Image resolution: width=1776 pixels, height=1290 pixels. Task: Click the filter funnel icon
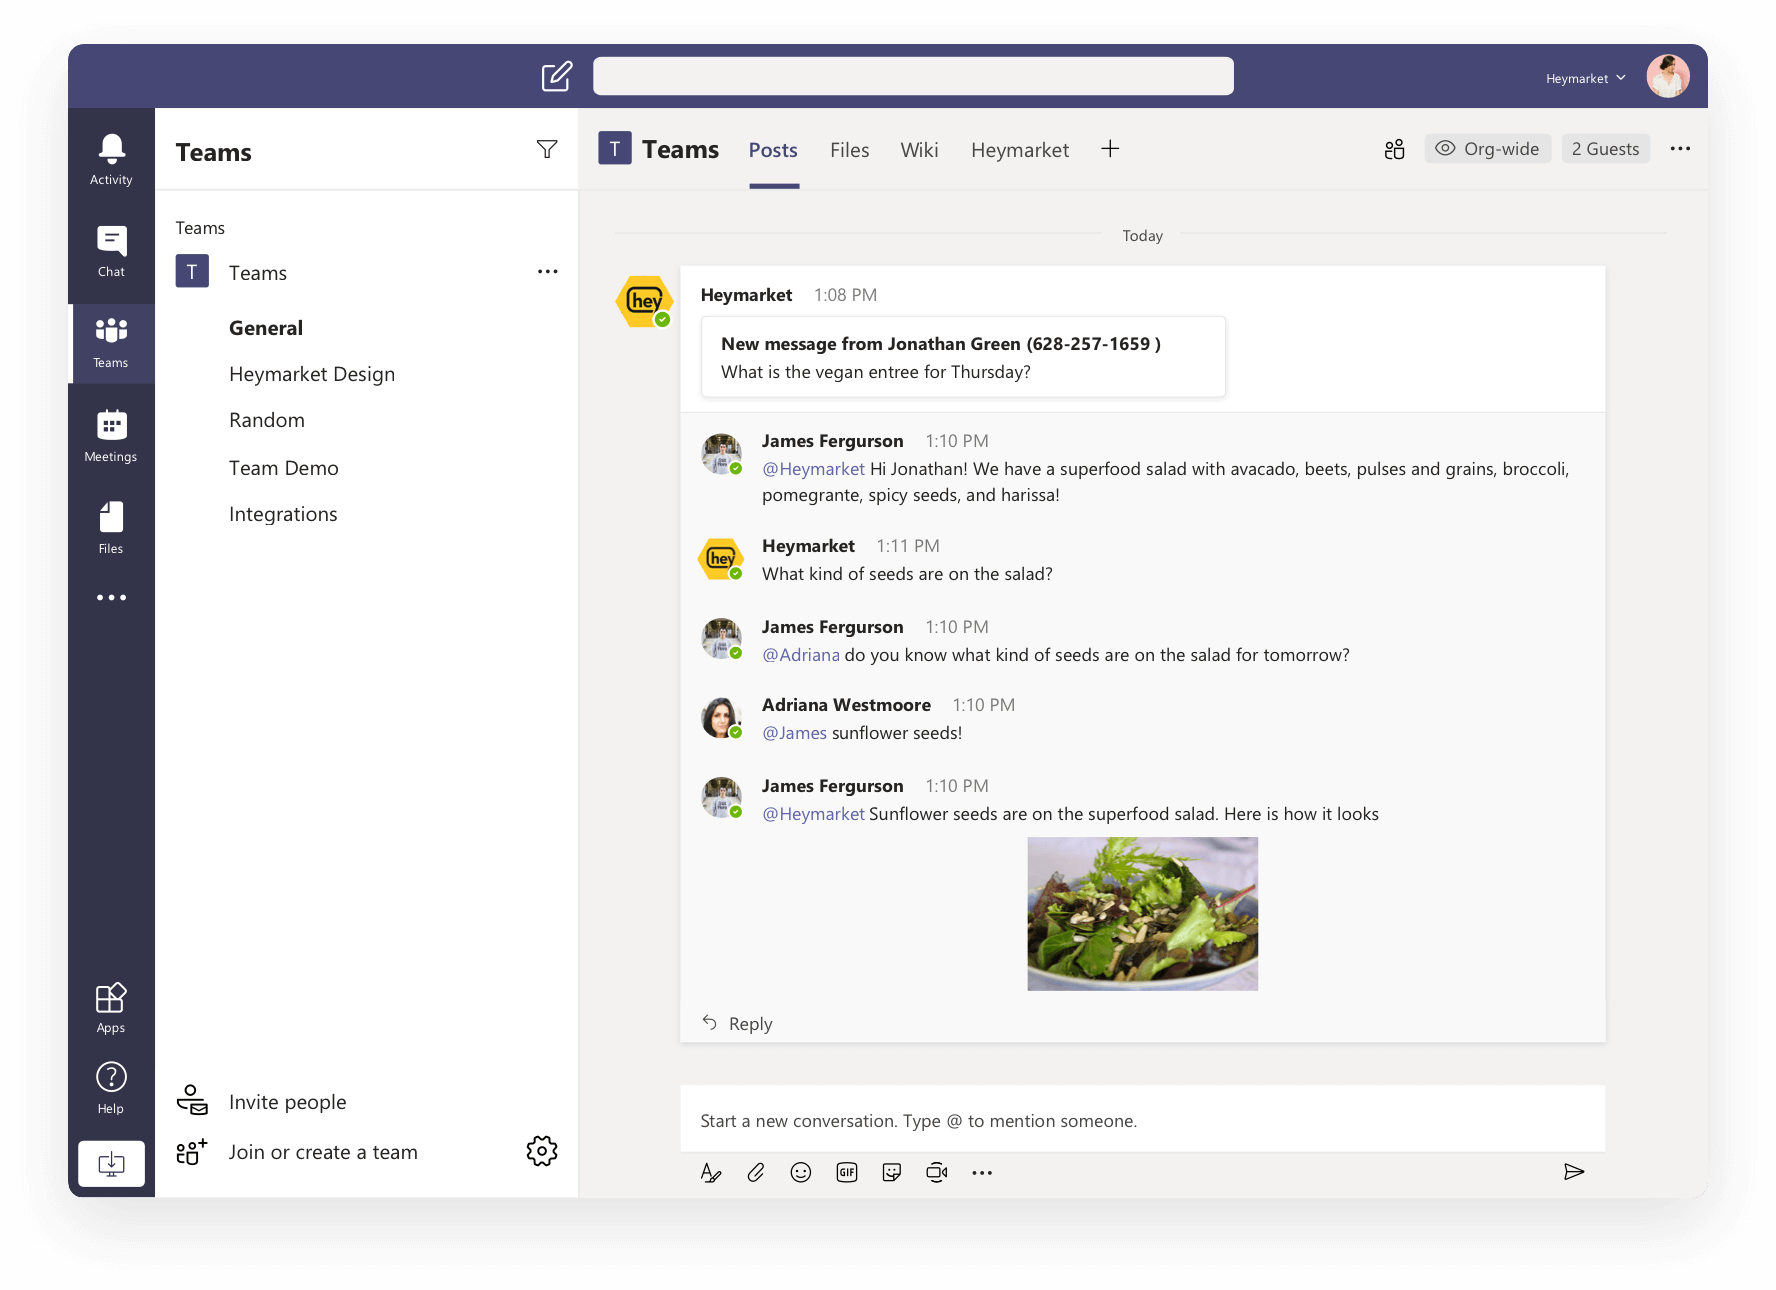[x=547, y=149]
